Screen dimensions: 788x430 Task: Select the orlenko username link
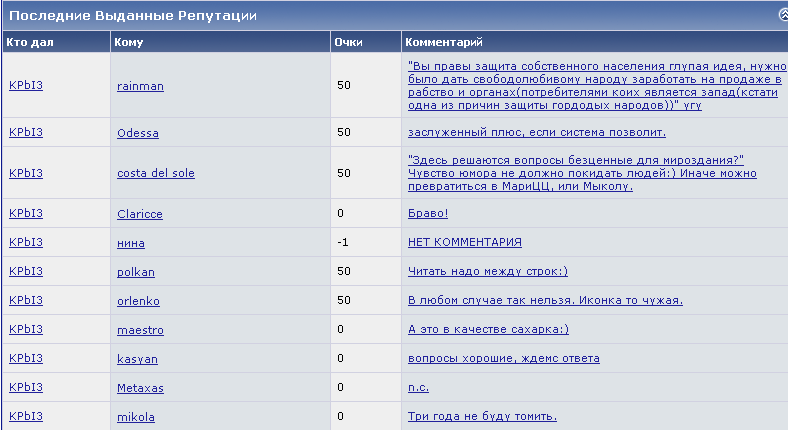click(139, 300)
